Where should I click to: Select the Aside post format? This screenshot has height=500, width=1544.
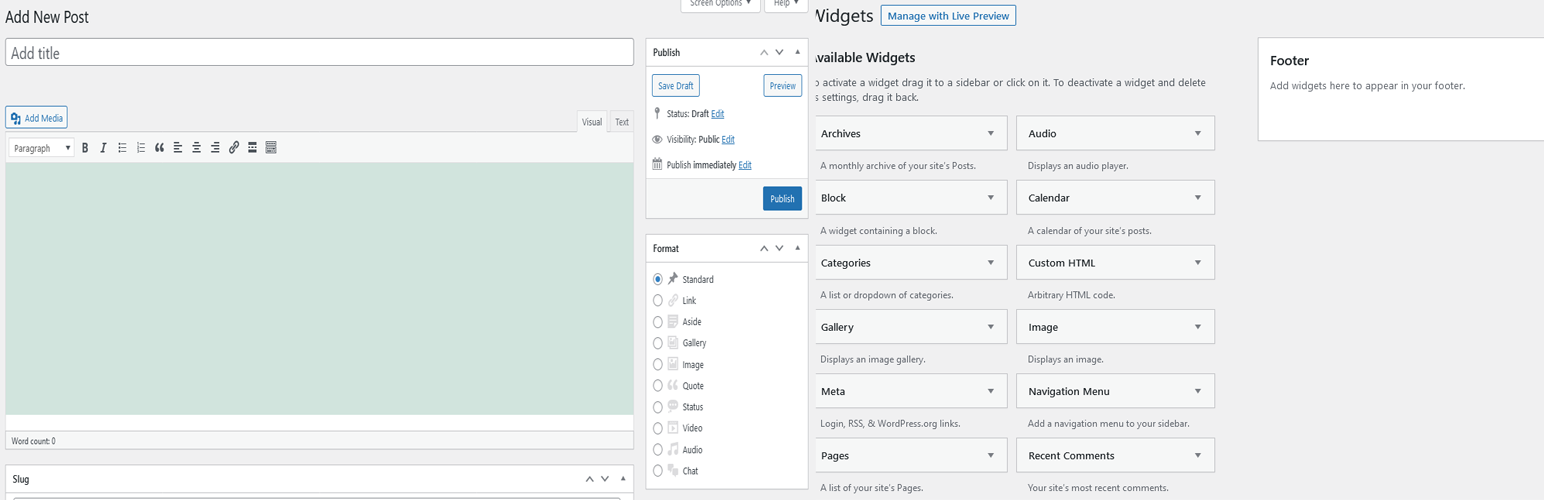click(657, 322)
